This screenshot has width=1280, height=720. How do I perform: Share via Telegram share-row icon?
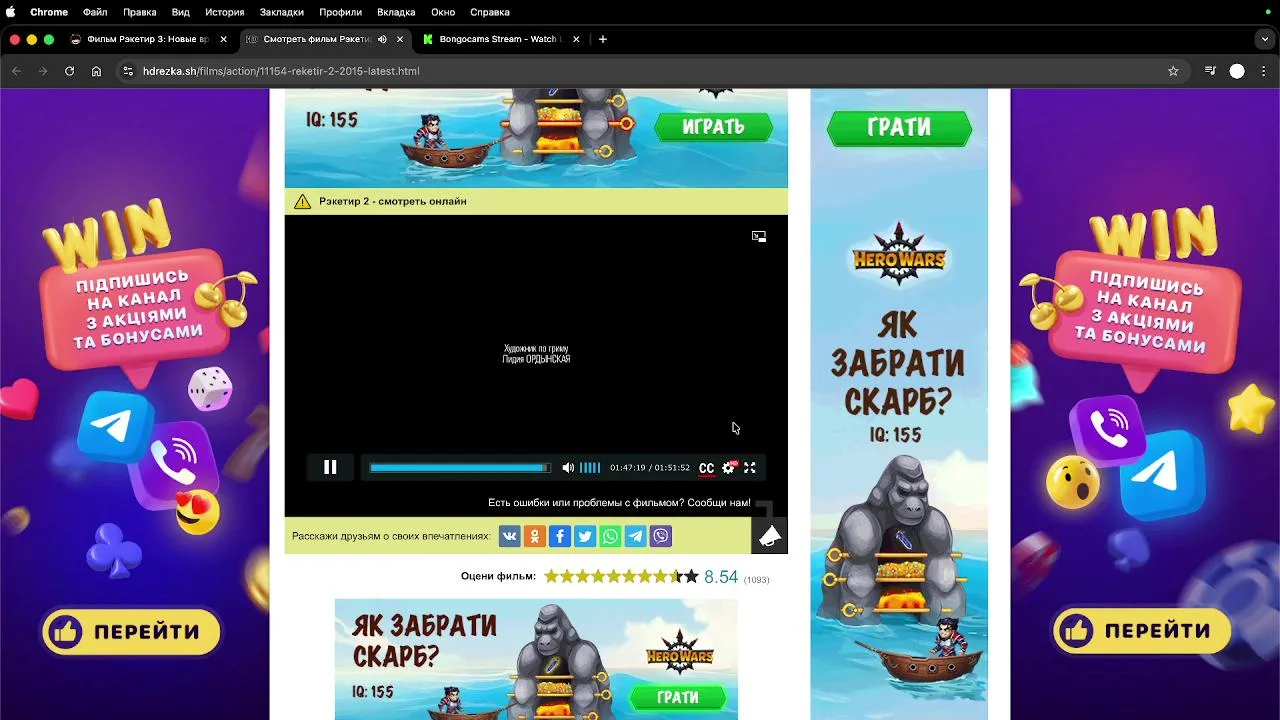click(635, 536)
